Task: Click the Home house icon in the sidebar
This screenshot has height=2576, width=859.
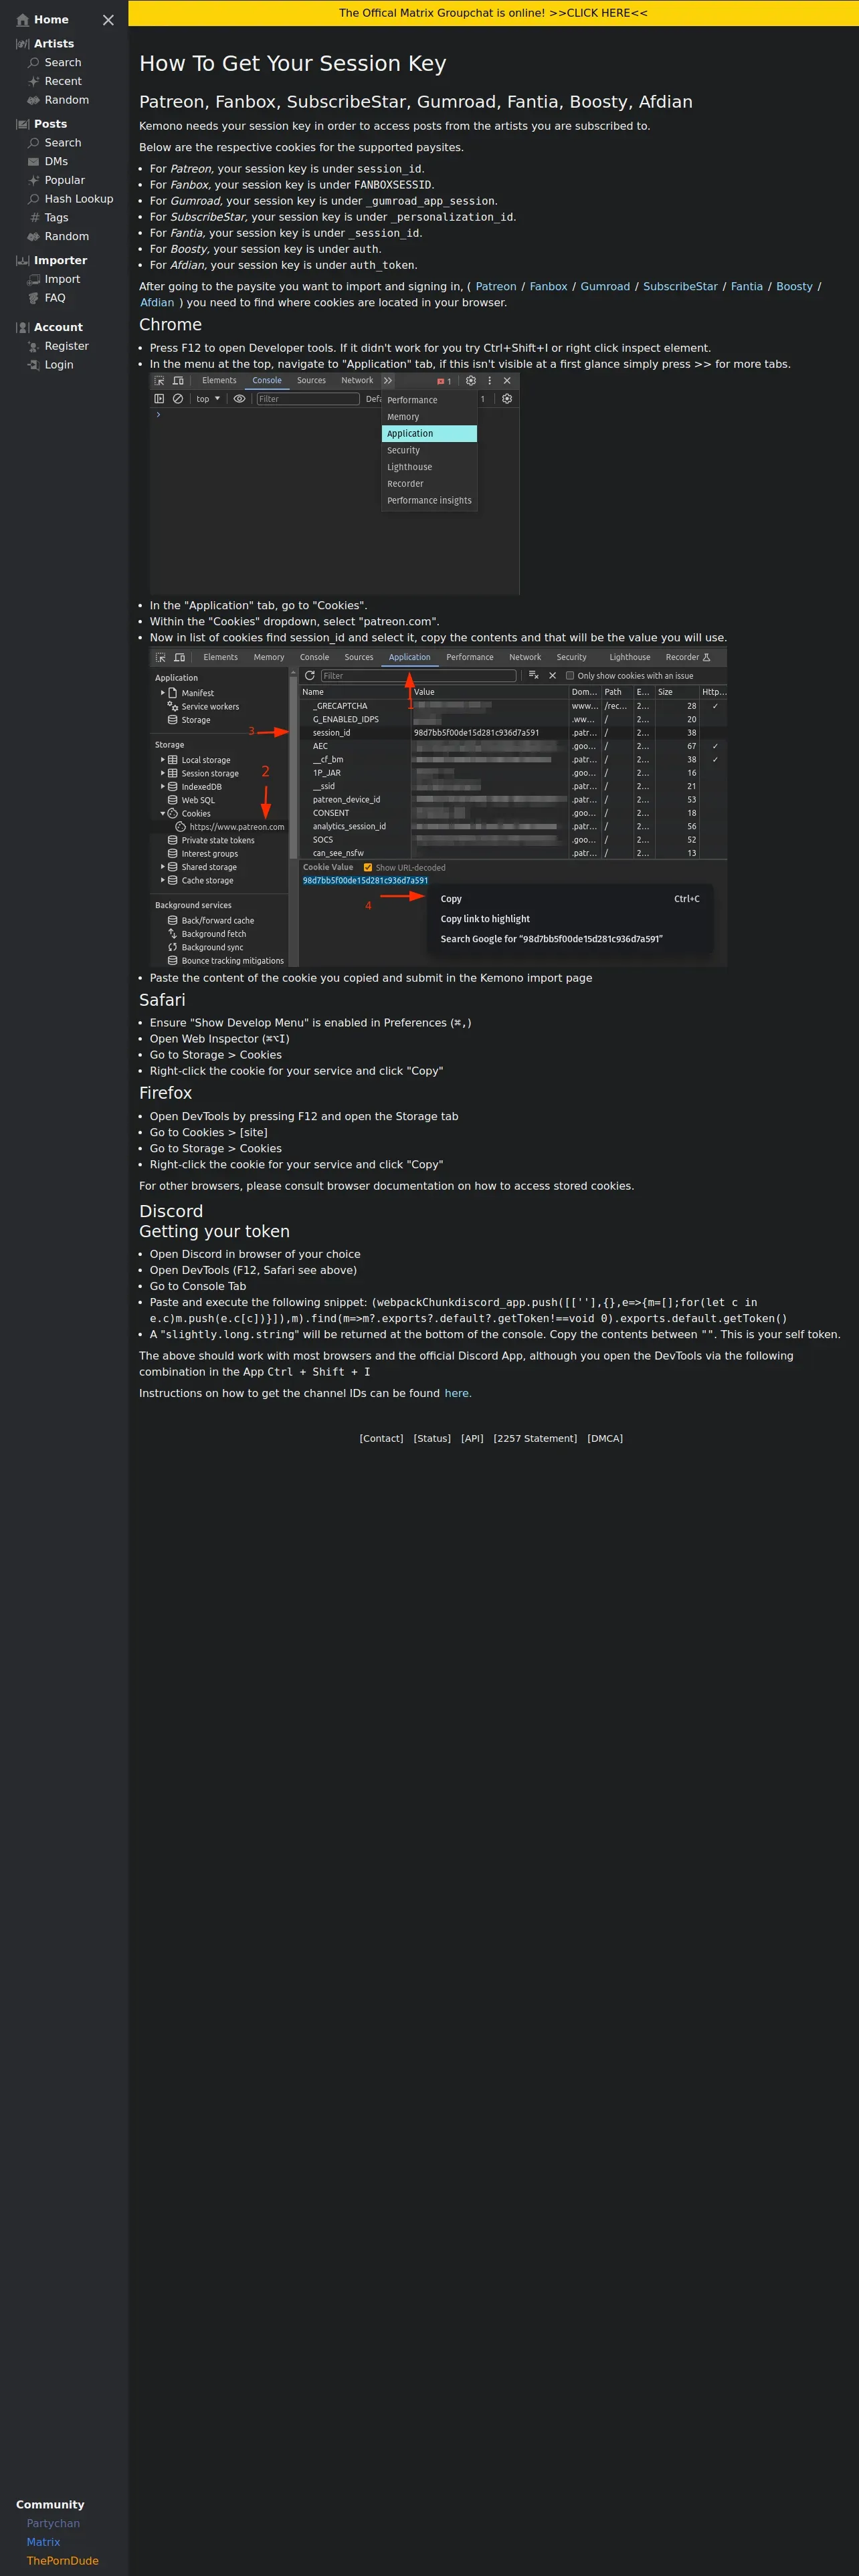Action: (x=23, y=20)
